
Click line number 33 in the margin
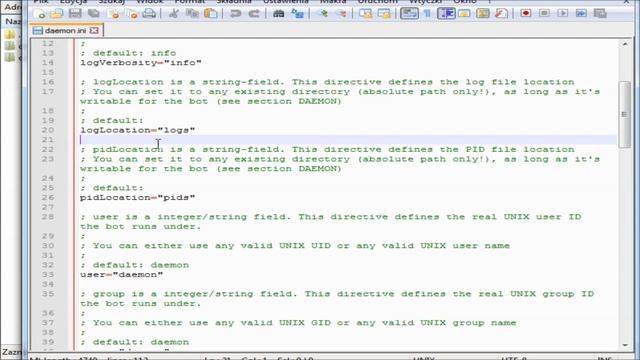tap(48, 275)
